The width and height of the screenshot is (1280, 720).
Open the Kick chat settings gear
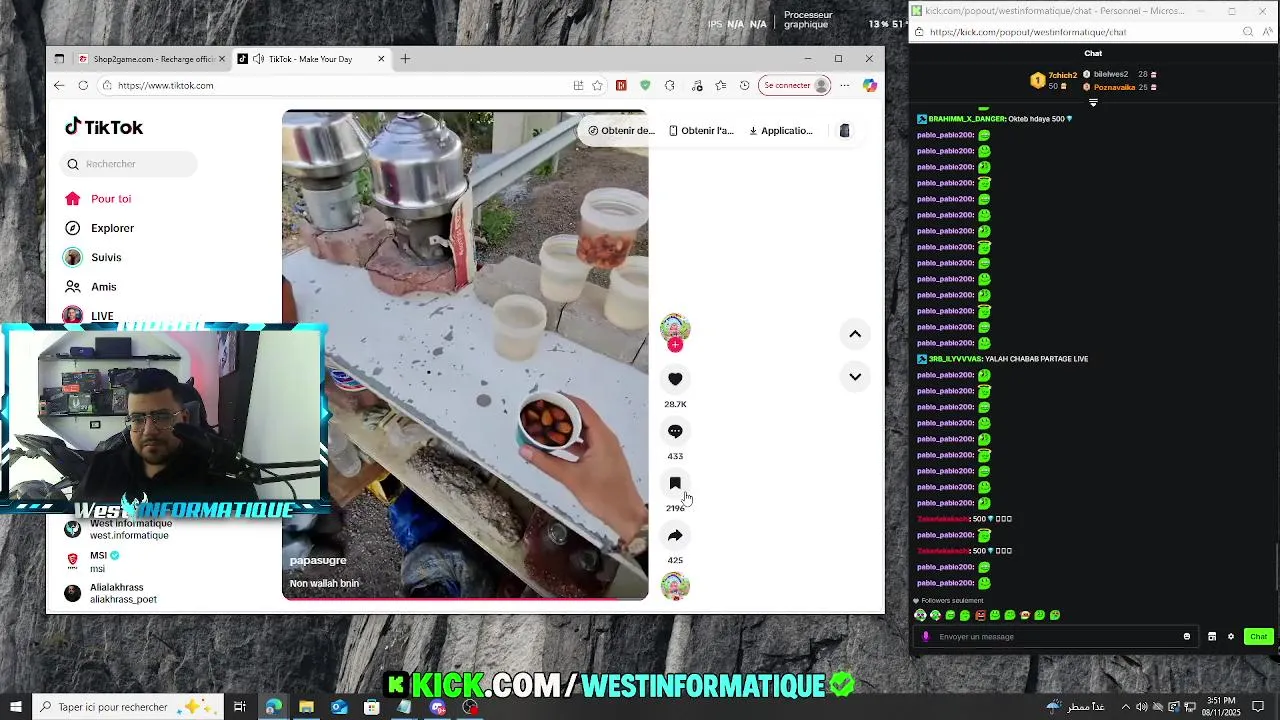click(1231, 637)
